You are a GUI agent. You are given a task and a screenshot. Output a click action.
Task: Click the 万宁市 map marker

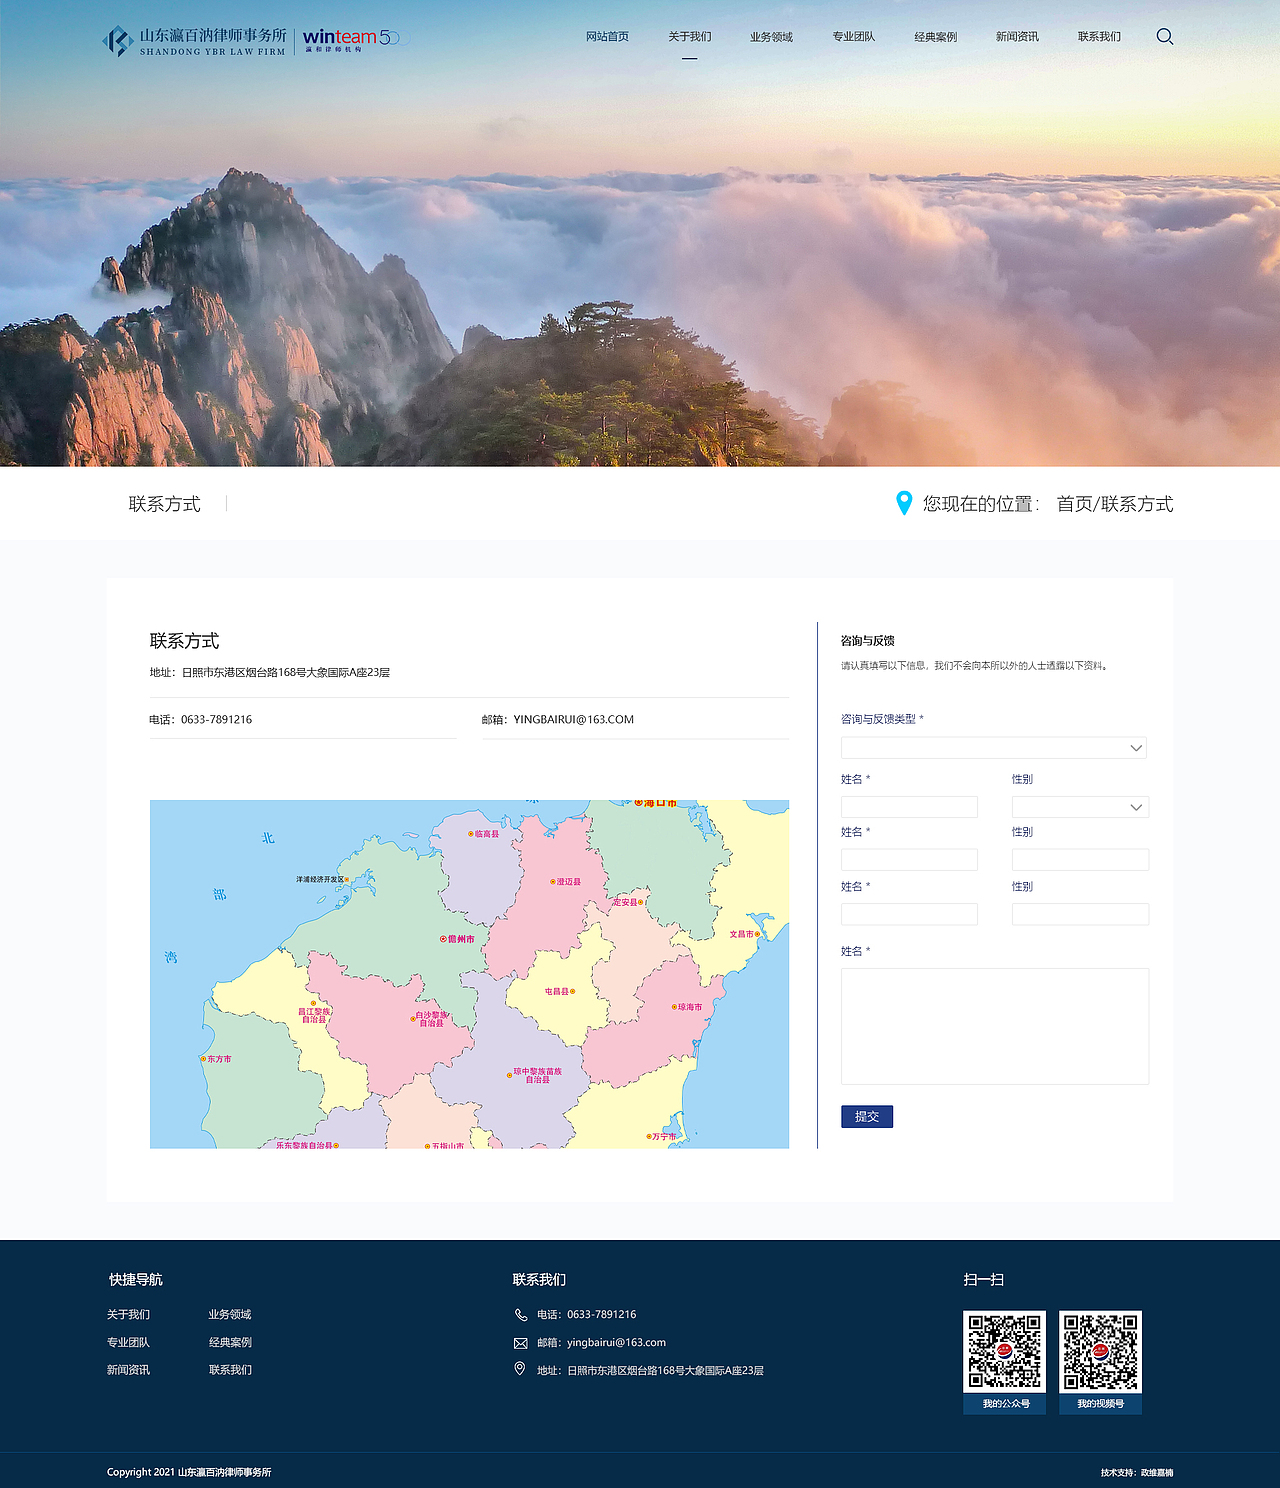[x=663, y=1136]
